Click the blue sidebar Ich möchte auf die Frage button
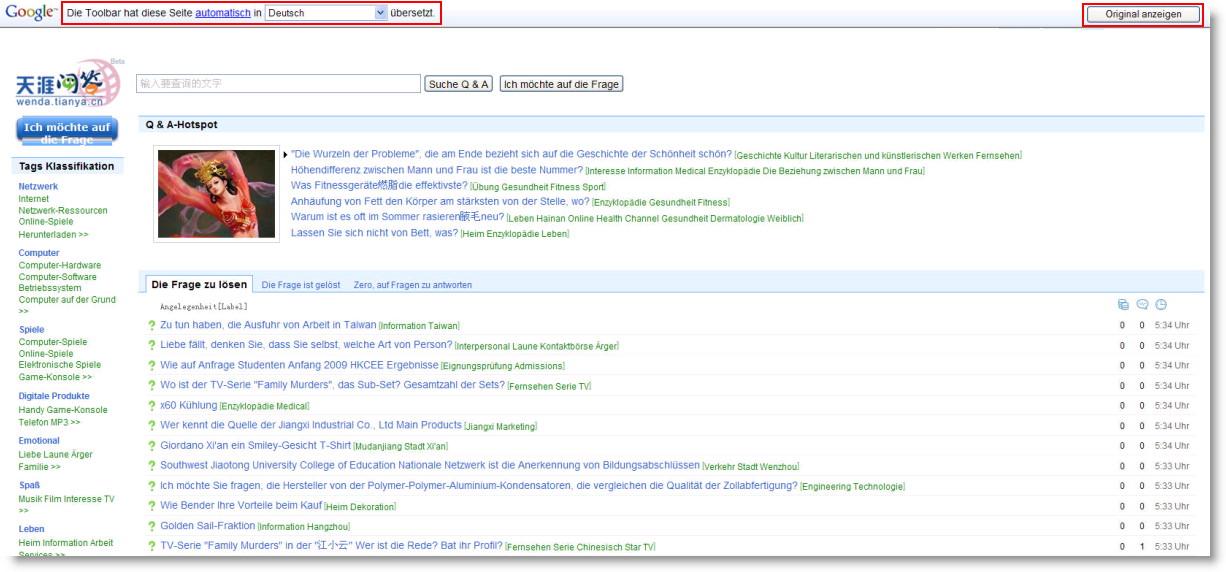The width and height of the screenshot is (1226, 572). coord(67,131)
